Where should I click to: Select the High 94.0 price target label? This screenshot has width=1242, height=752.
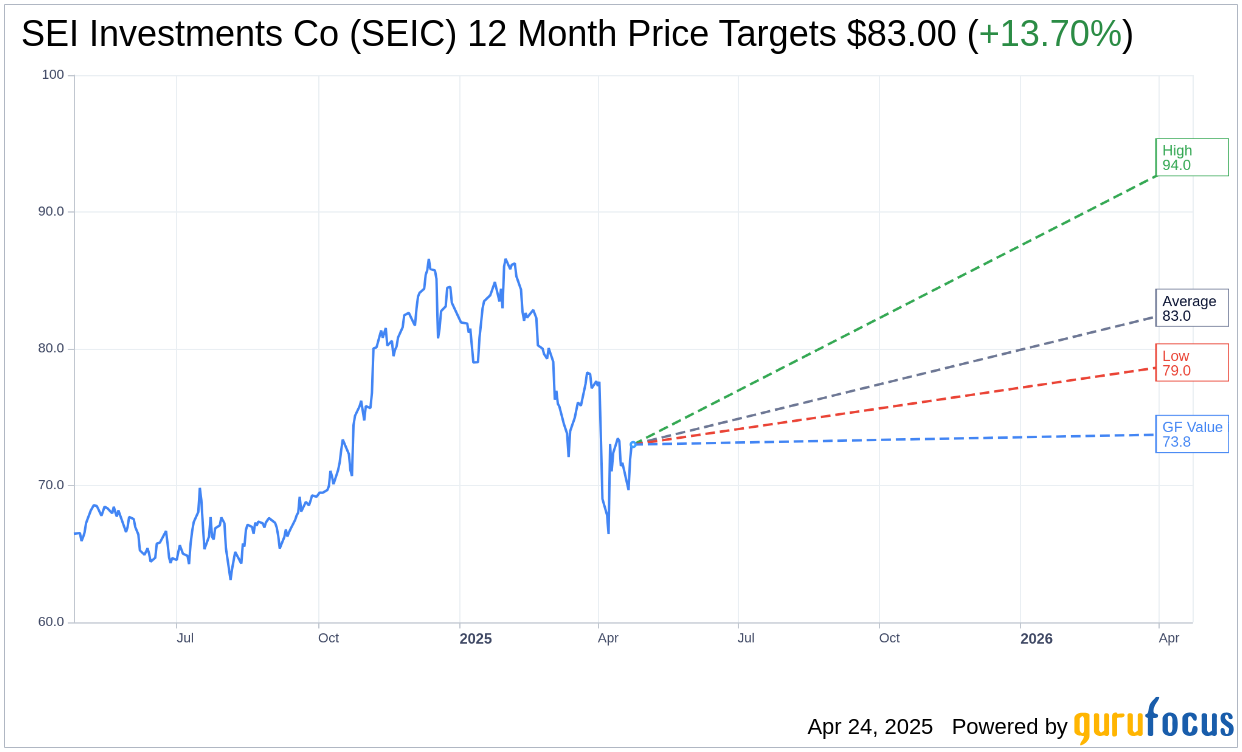click(x=1191, y=158)
